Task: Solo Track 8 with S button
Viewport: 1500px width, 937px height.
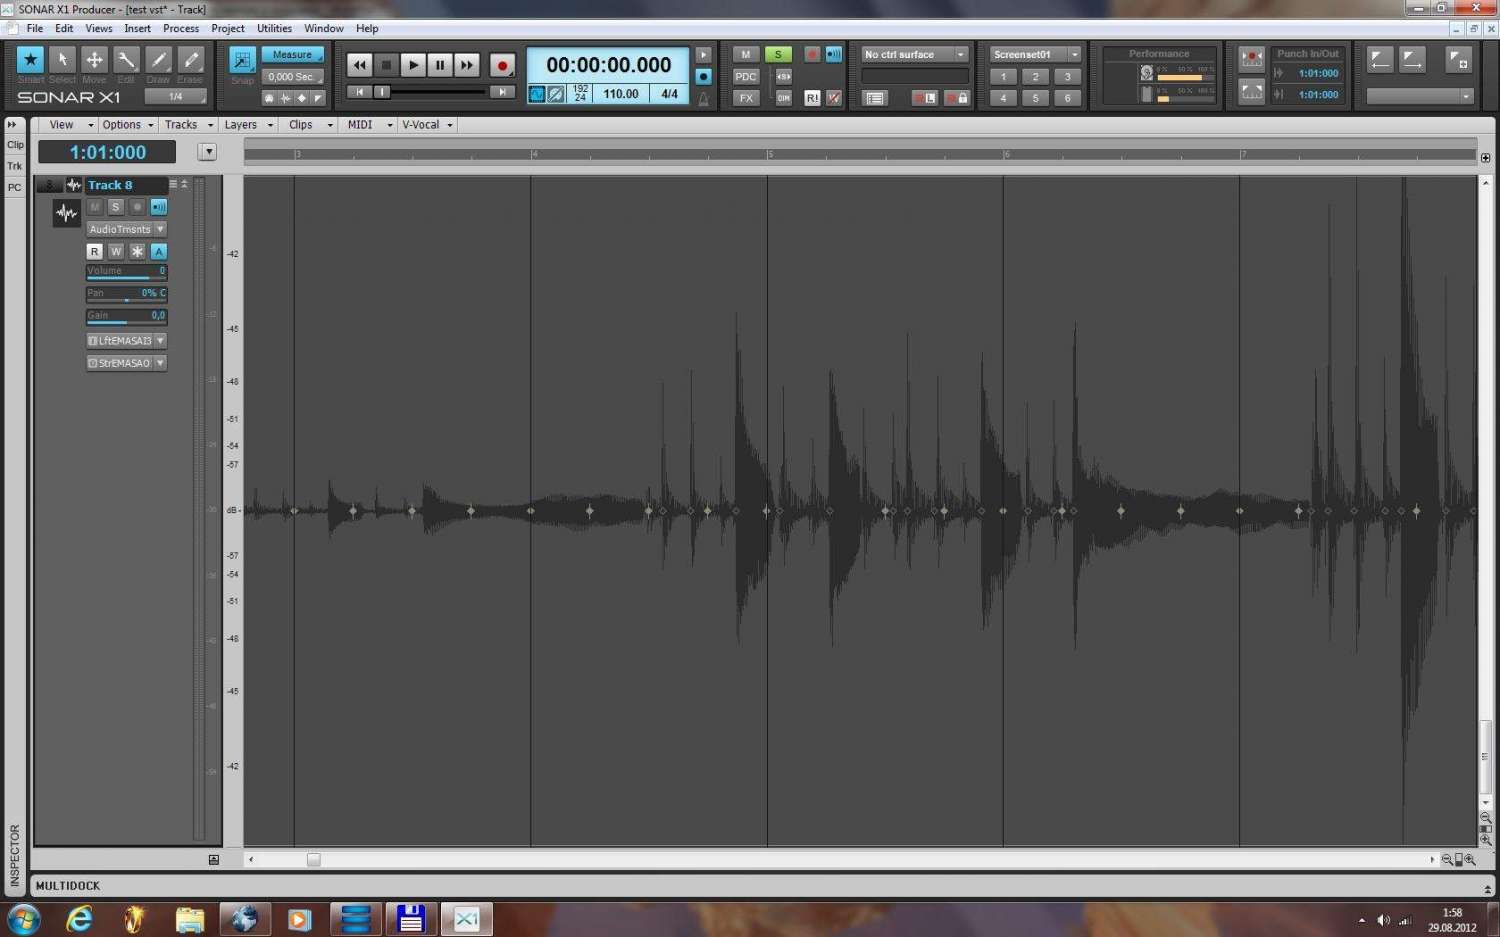Action: tap(116, 207)
